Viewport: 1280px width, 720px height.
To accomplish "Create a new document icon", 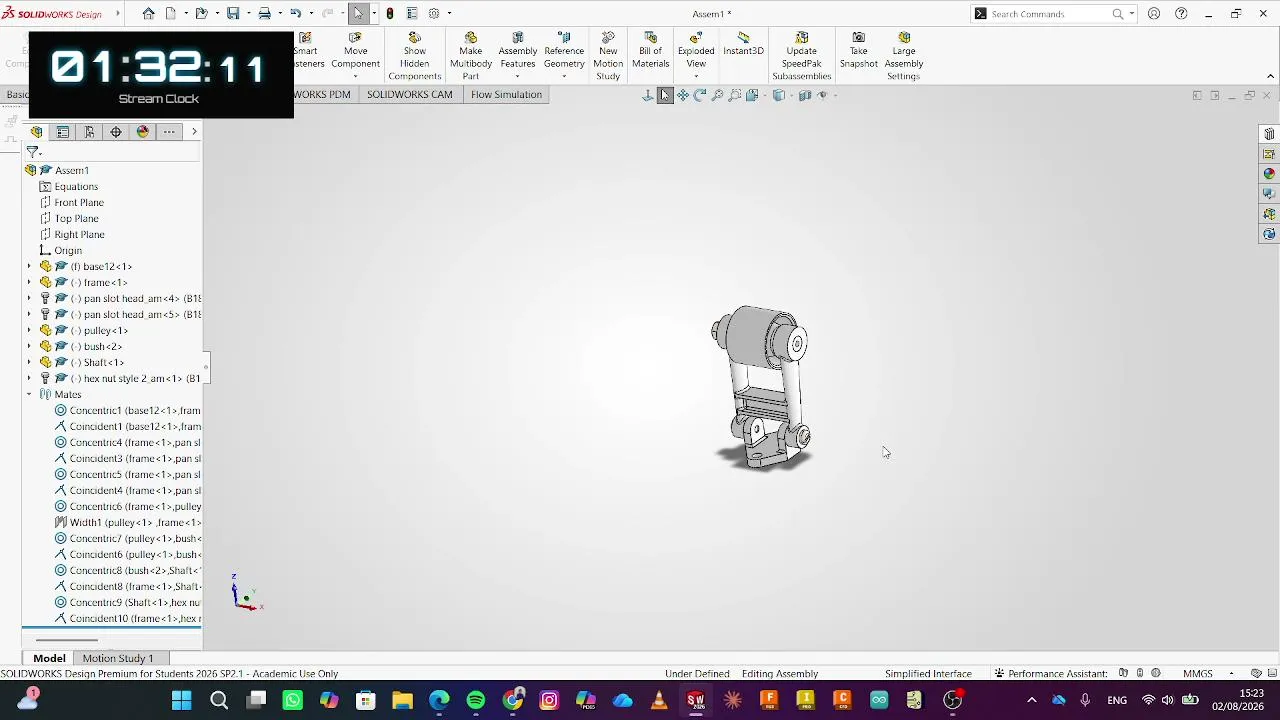I will coord(171,13).
